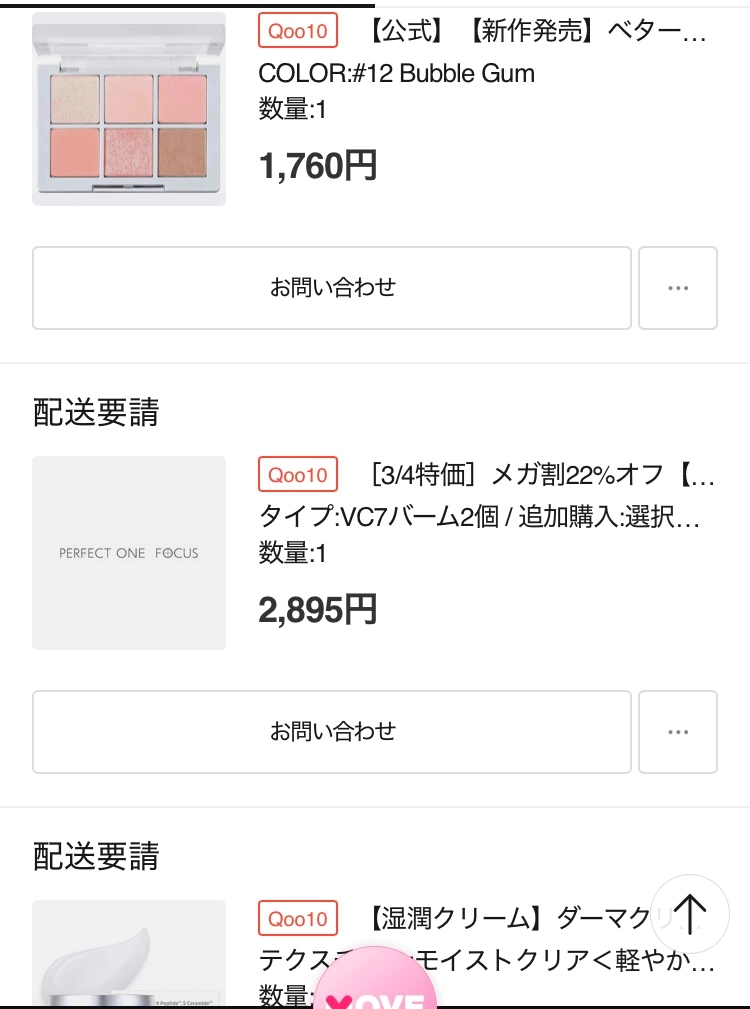This screenshot has height=1009, width=750.
Task: Click the 1,760円 price
Action: click(x=318, y=166)
